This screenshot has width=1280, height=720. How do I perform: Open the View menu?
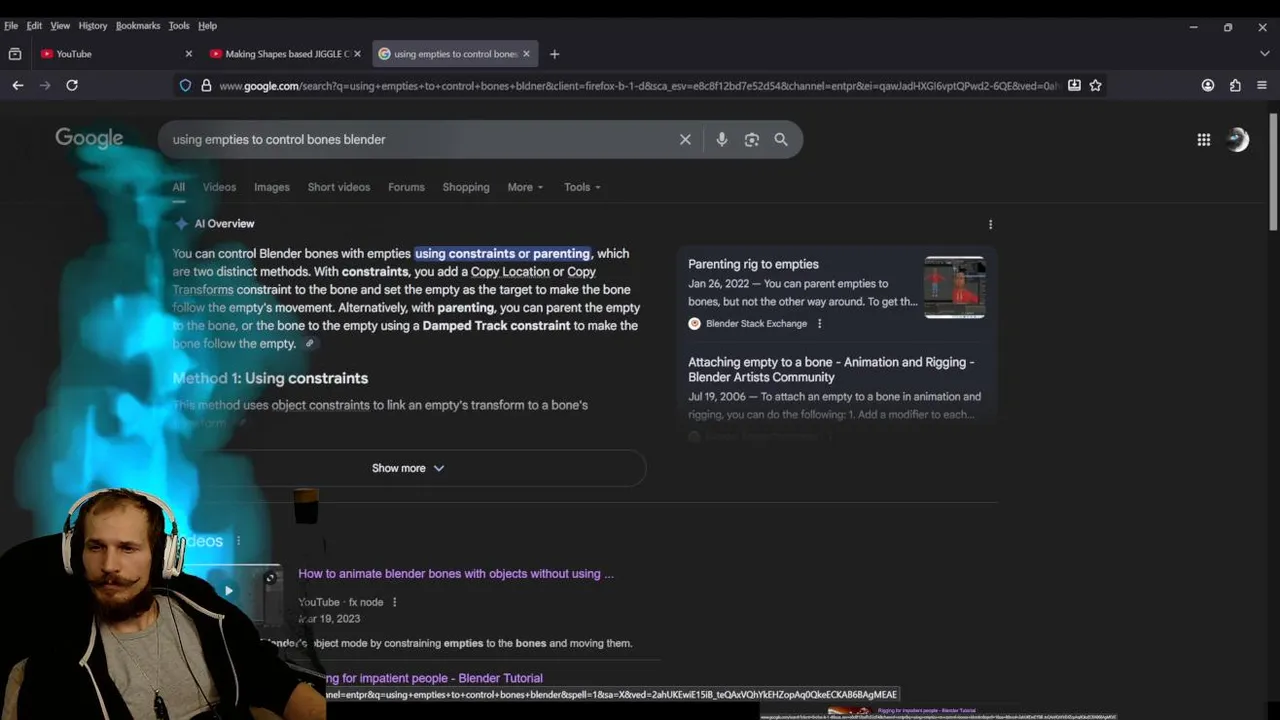point(60,25)
